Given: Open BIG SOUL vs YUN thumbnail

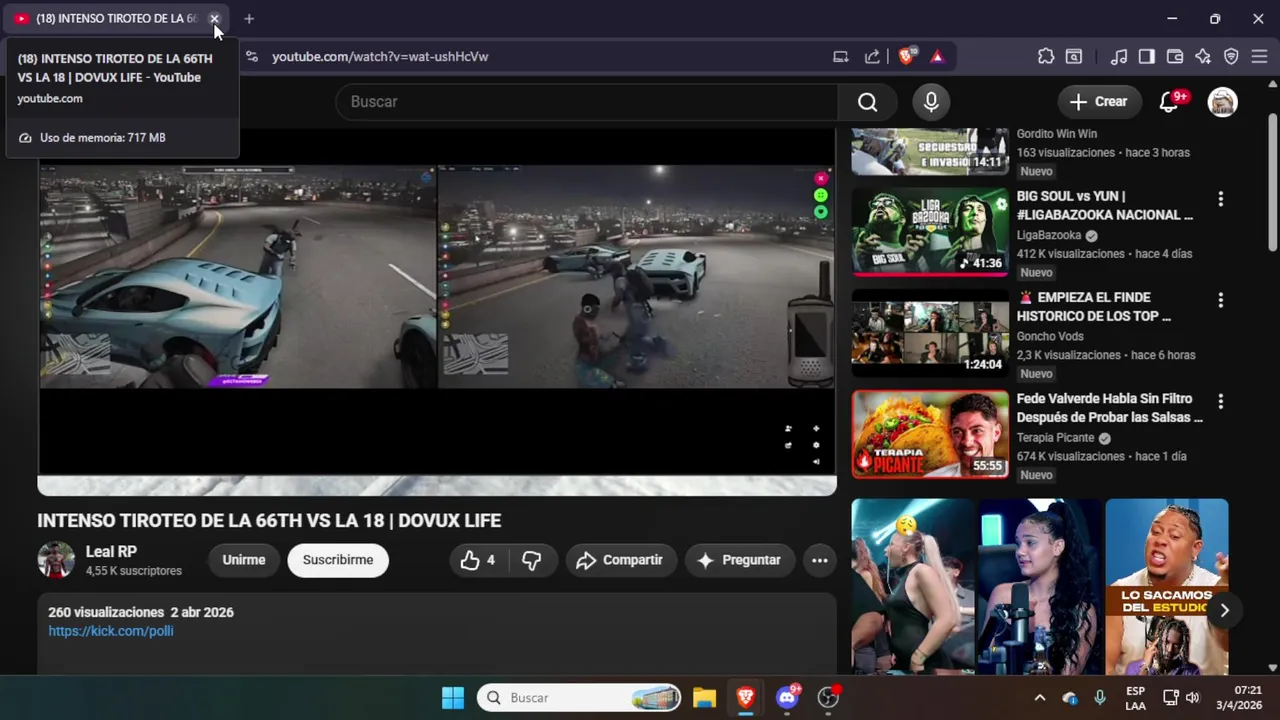Looking at the screenshot, I should tap(930, 232).
